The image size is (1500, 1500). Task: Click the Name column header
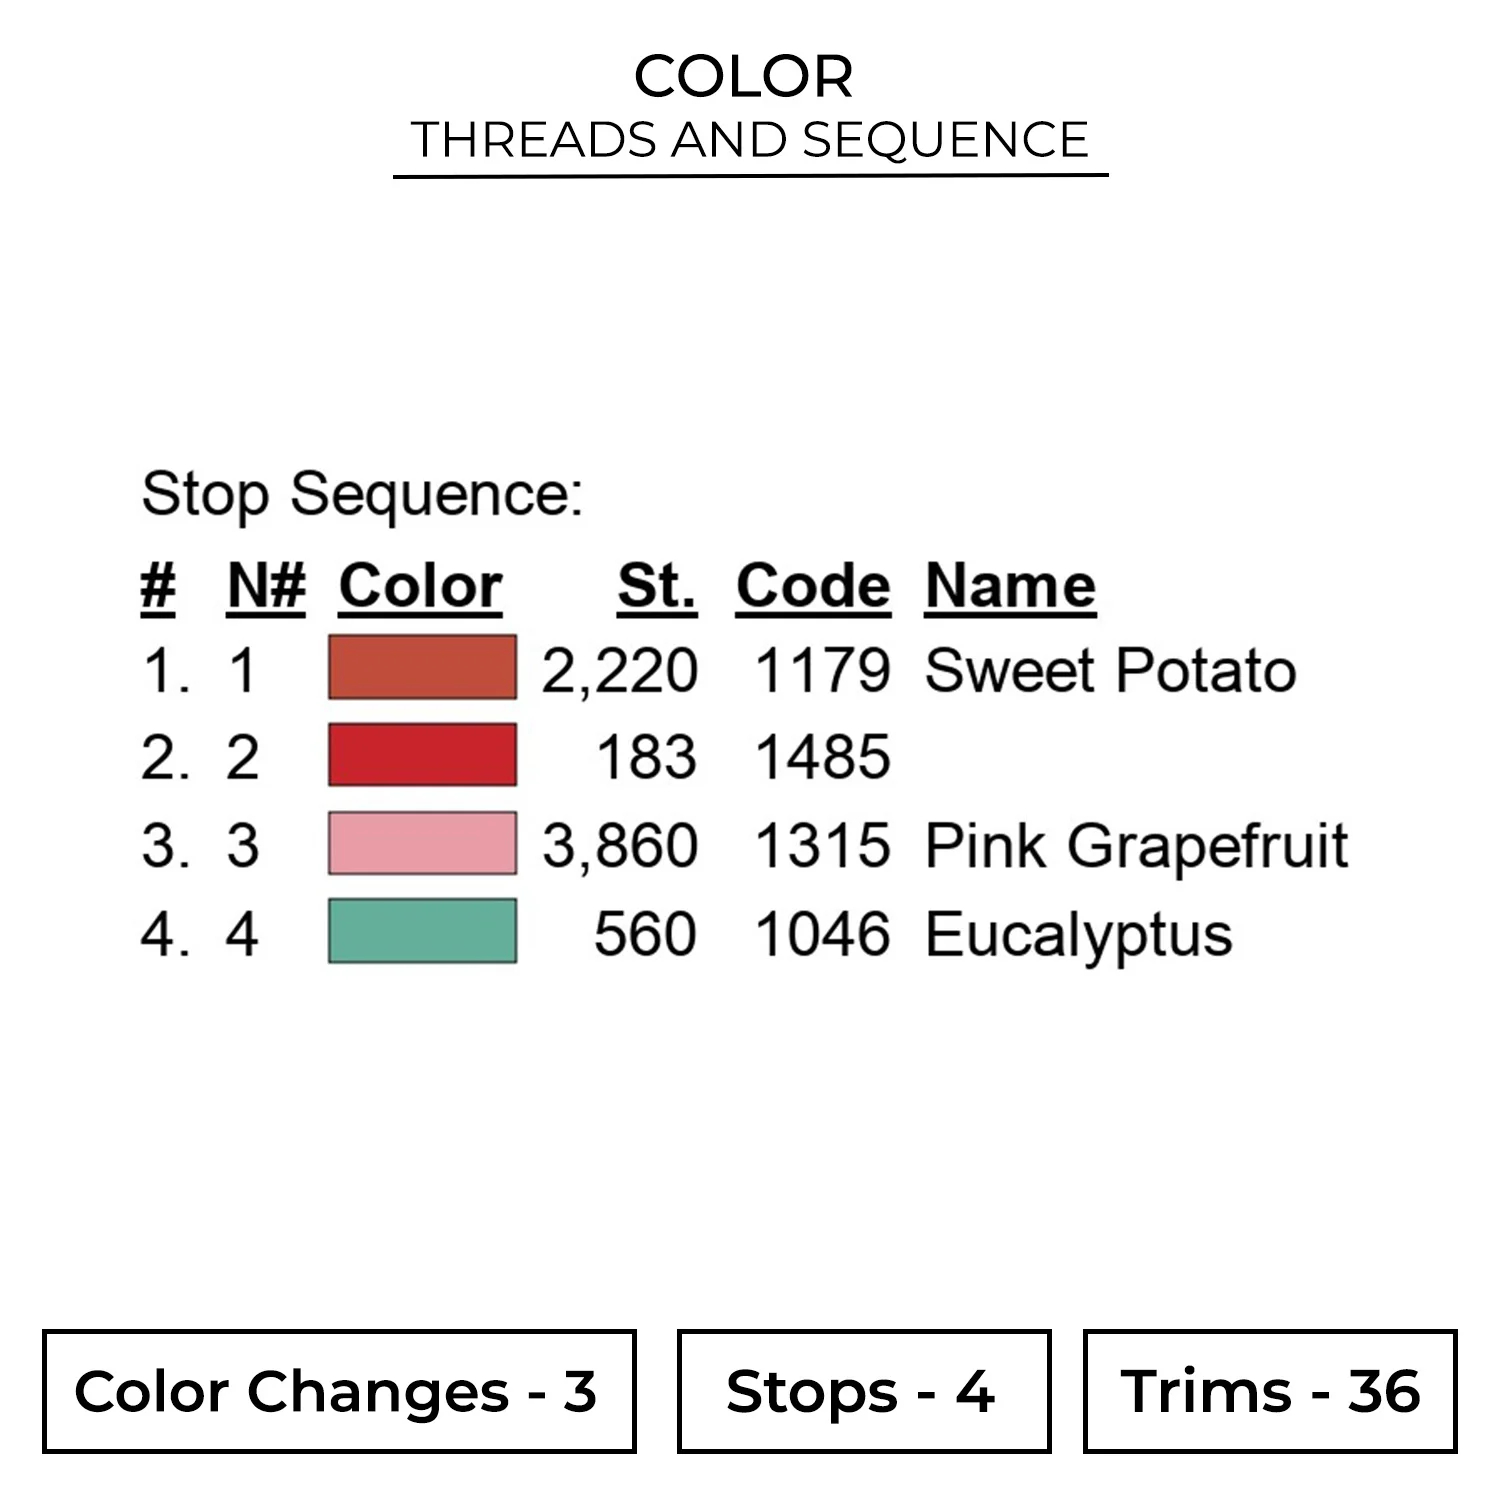[x=1010, y=585]
